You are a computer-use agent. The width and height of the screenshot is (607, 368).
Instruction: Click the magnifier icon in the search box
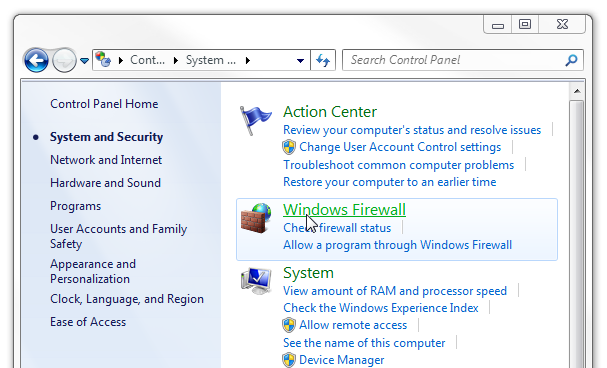coord(571,60)
